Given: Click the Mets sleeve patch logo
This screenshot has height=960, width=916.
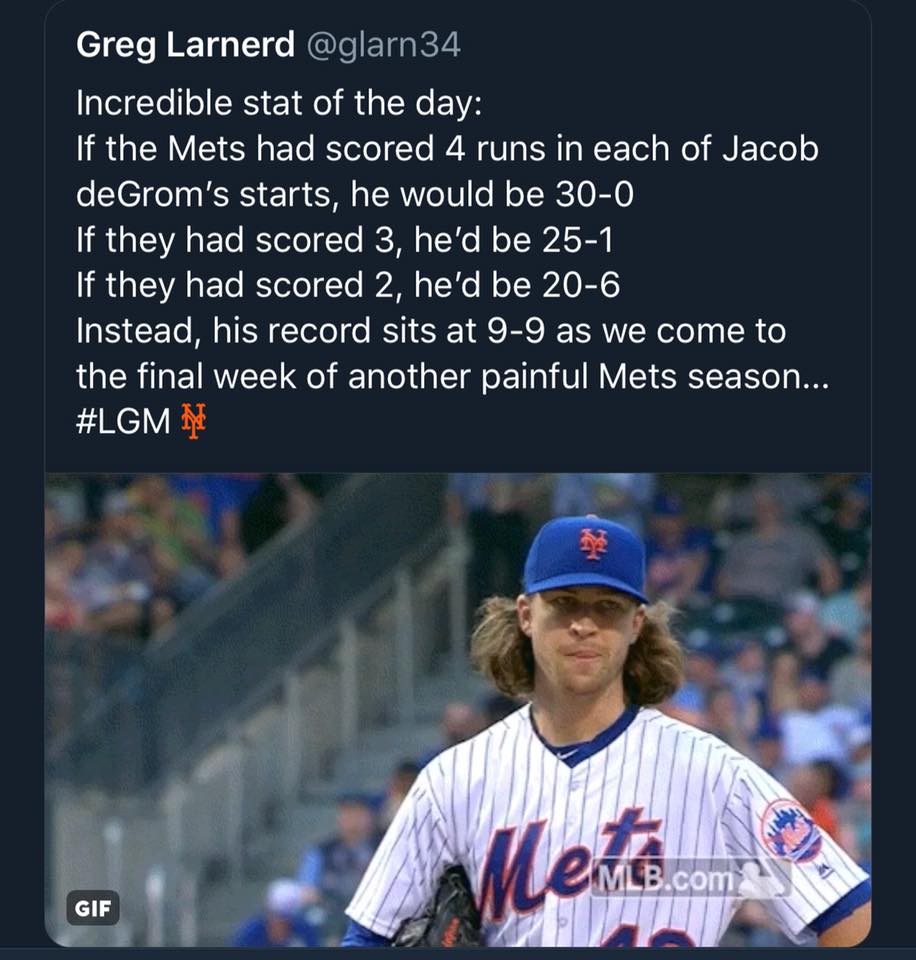Looking at the screenshot, I should point(790,830).
